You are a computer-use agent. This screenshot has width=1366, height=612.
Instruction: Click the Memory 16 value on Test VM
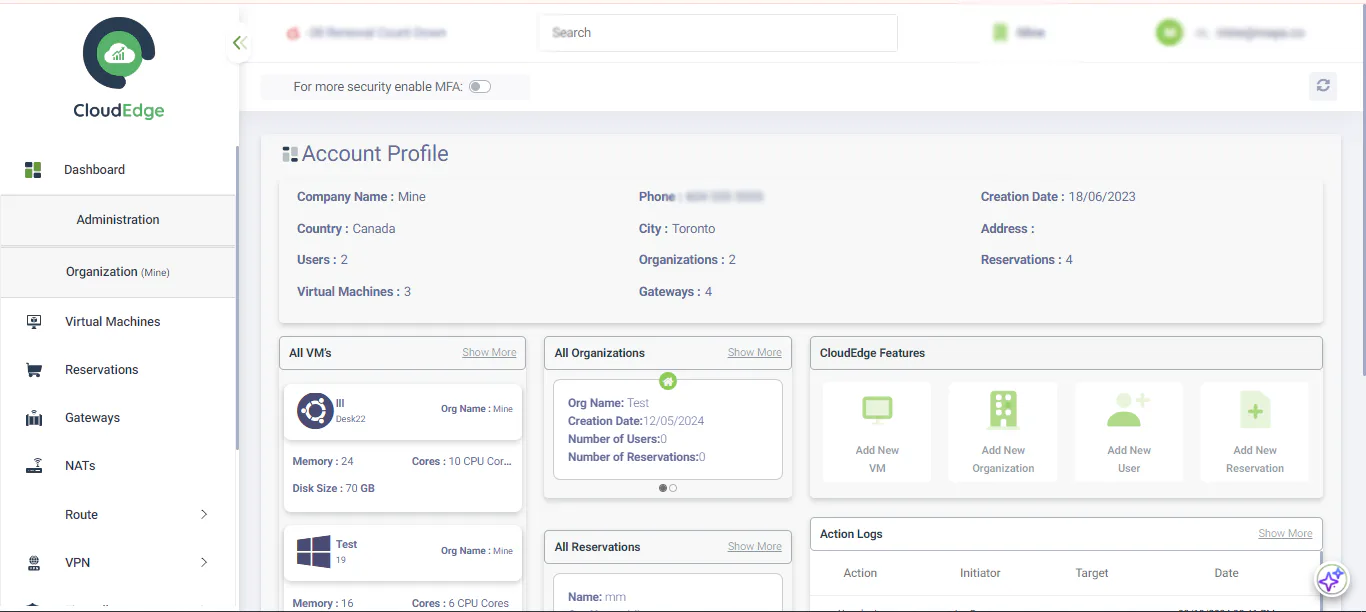(x=347, y=604)
